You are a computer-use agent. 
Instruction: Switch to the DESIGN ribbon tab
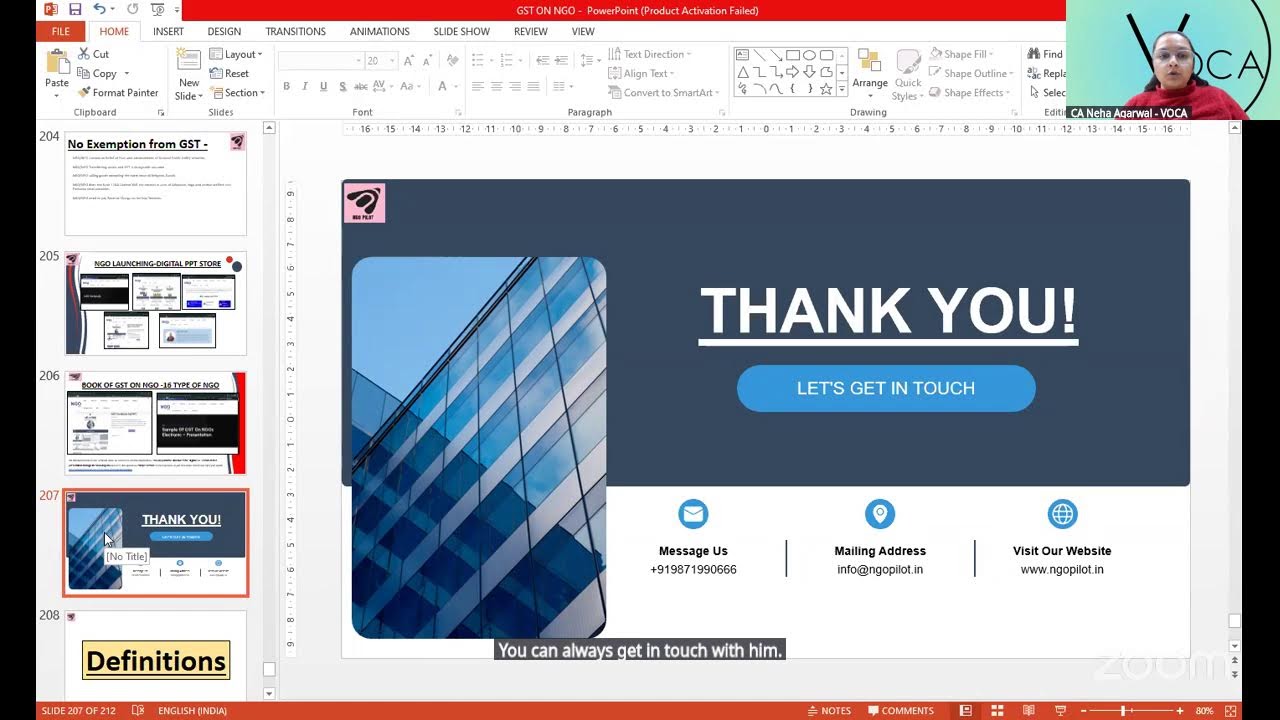point(224,31)
